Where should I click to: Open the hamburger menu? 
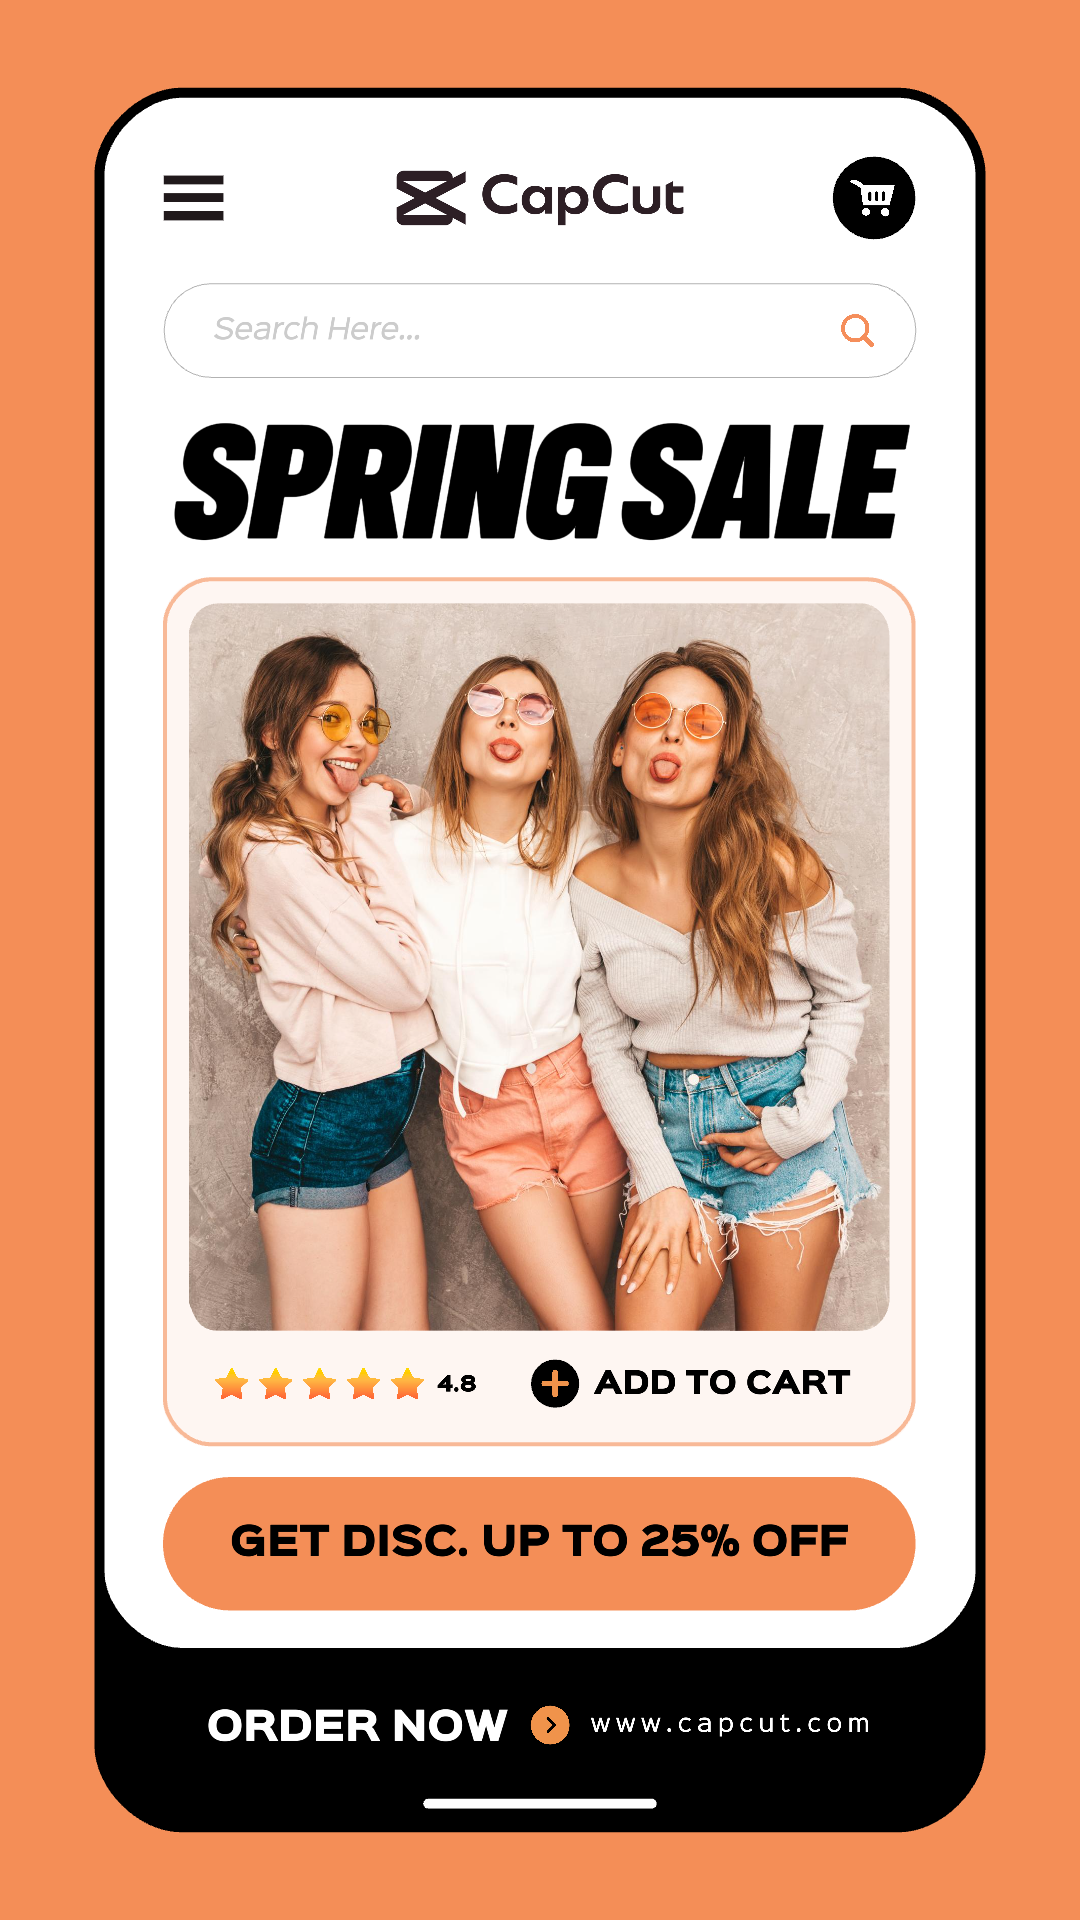point(193,198)
